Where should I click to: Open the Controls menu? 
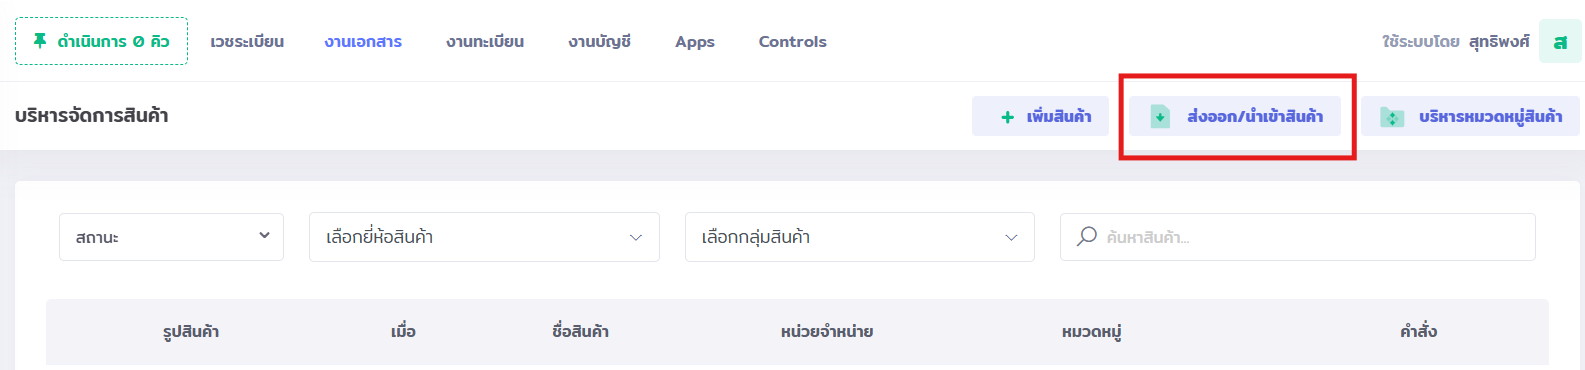point(793,42)
